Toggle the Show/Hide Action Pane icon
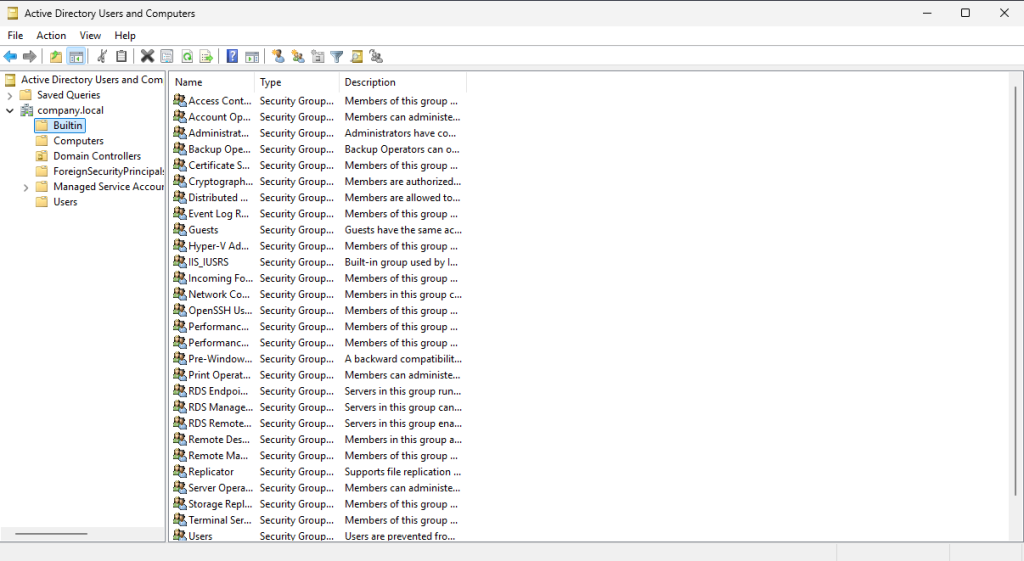1024x561 pixels. [x=252, y=57]
